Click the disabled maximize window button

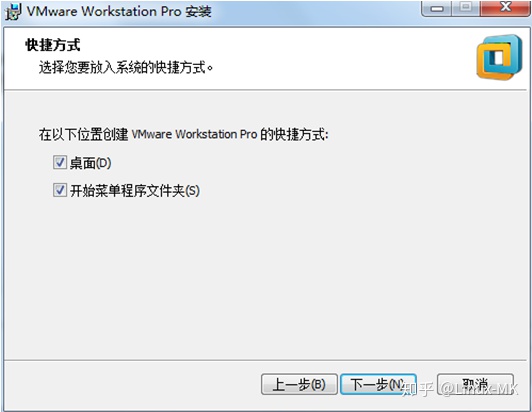pos(466,8)
